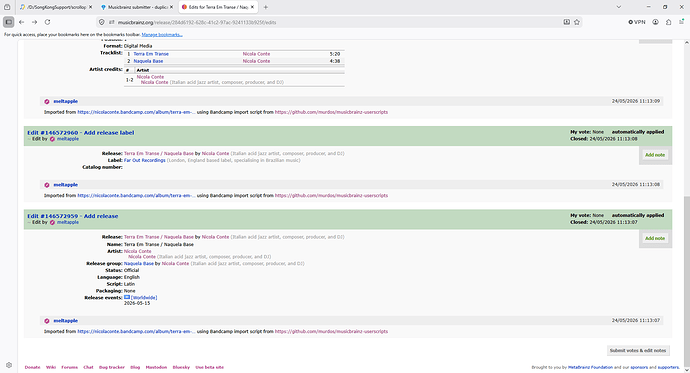Open bandcamp link in 11:13:09 note
690x373 pixels.
(136, 112)
